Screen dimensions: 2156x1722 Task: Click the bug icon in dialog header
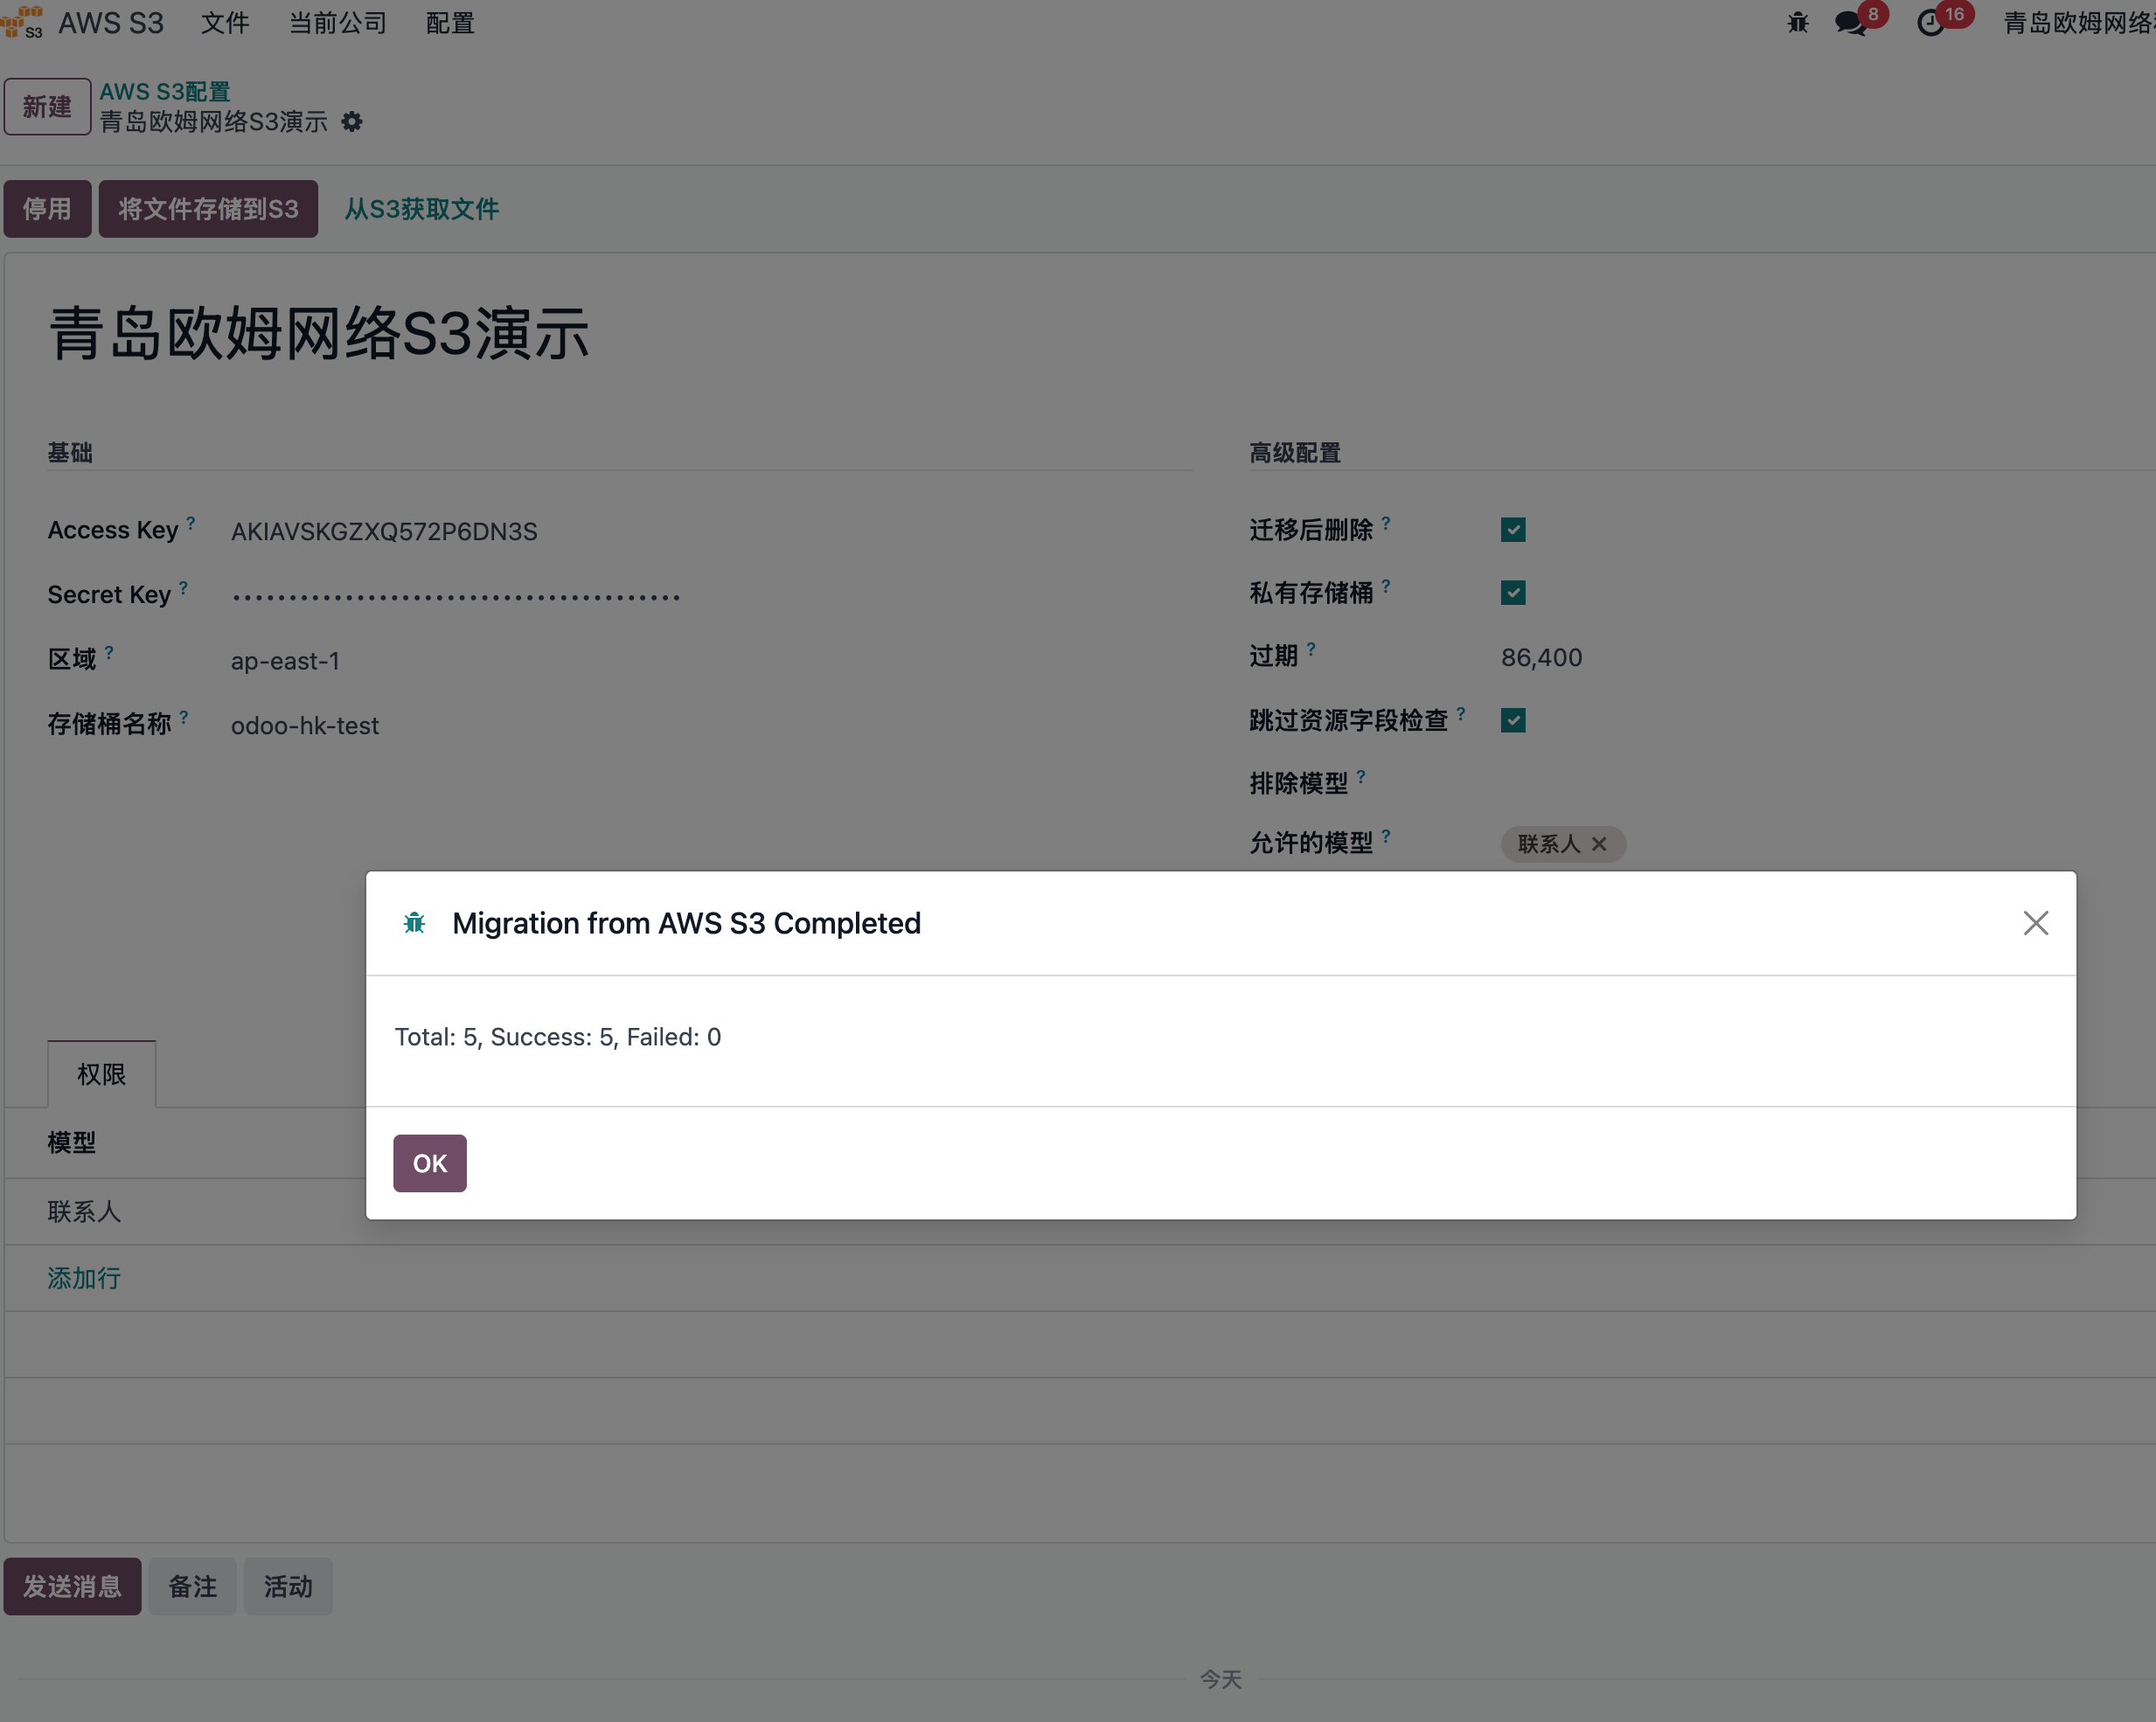414,922
